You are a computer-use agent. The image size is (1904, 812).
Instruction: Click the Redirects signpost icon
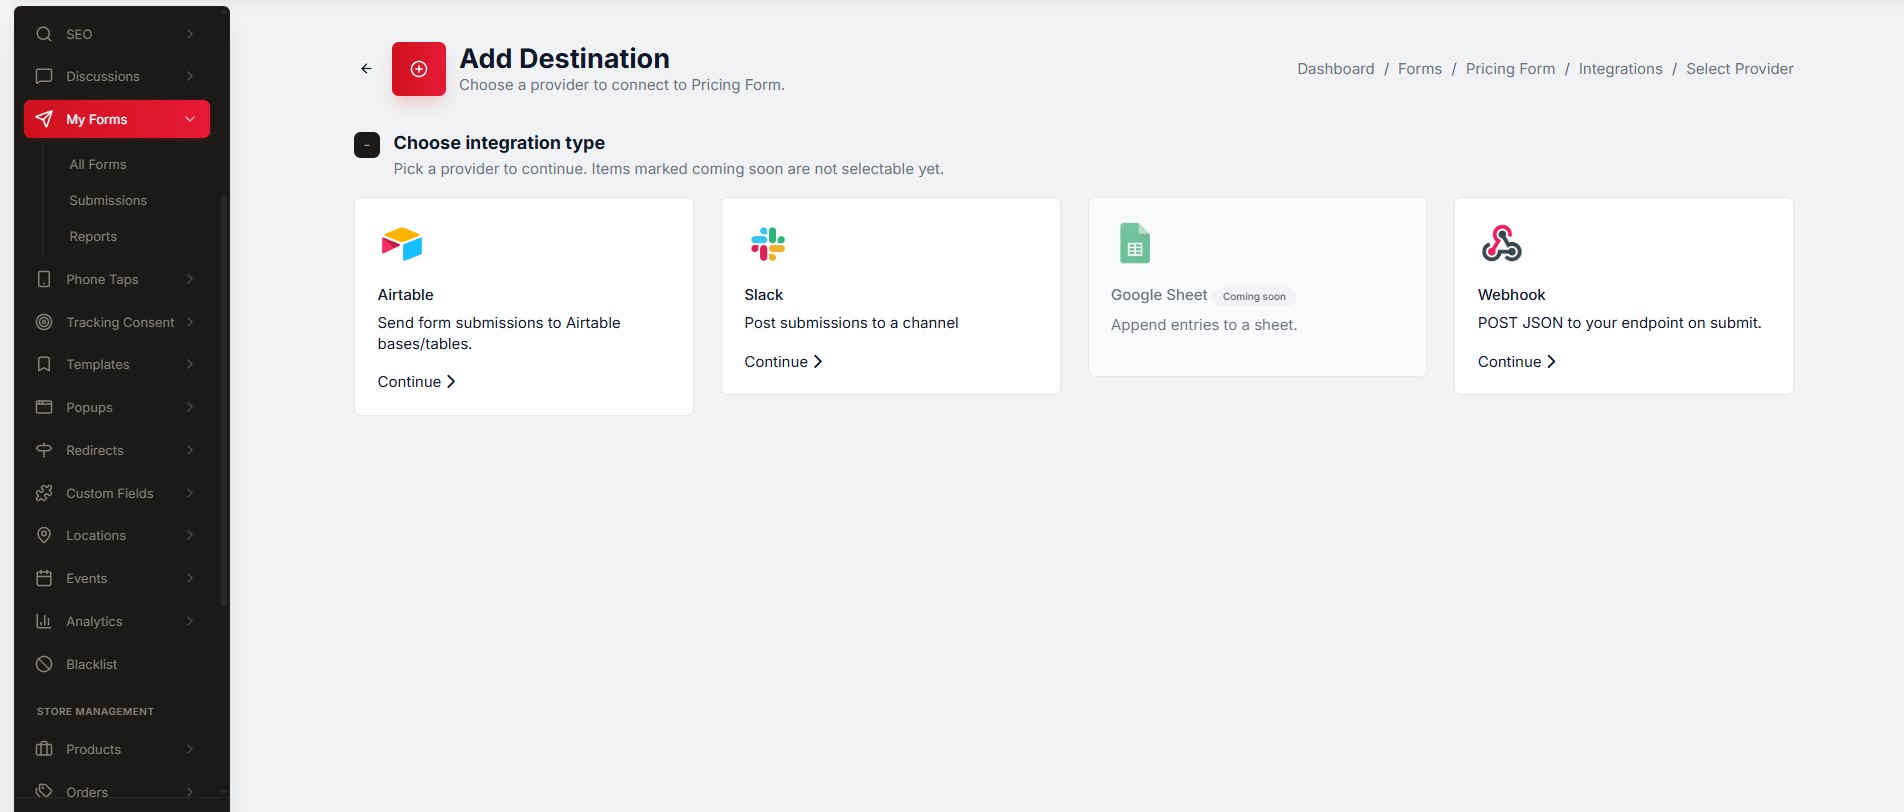(44, 450)
